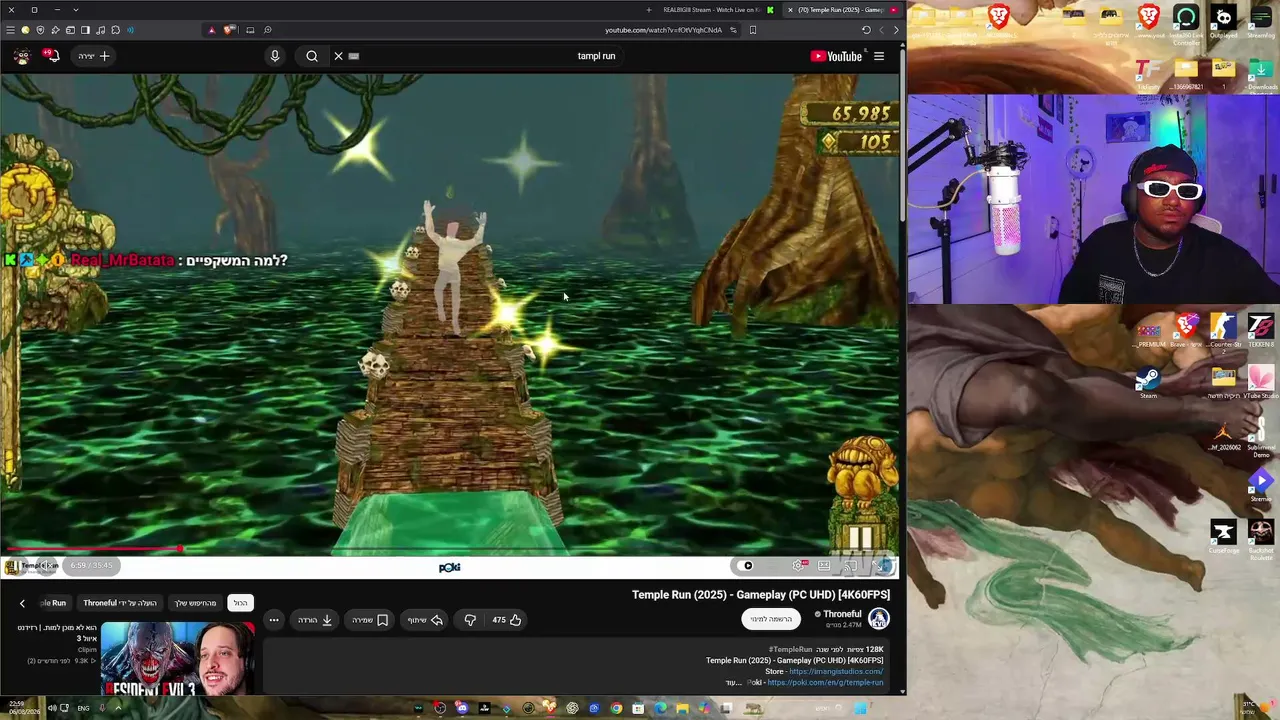
Task: Open the Throneful channel name link
Action: click(x=842, y=614)
